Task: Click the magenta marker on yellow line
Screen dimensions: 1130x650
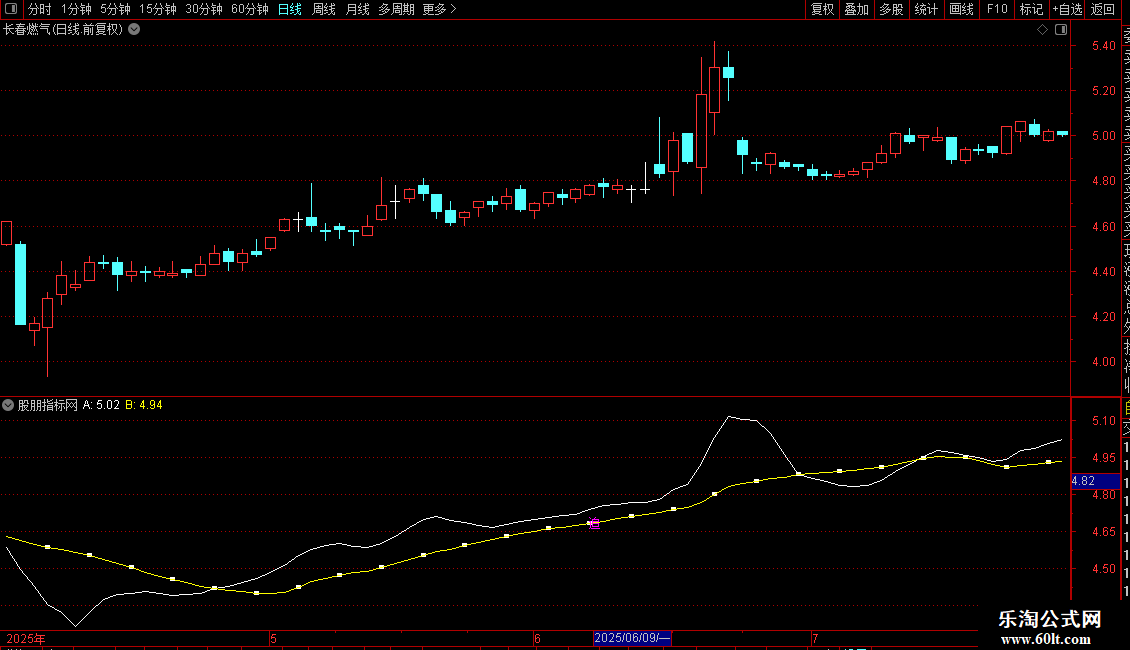Action: point(594,524)
